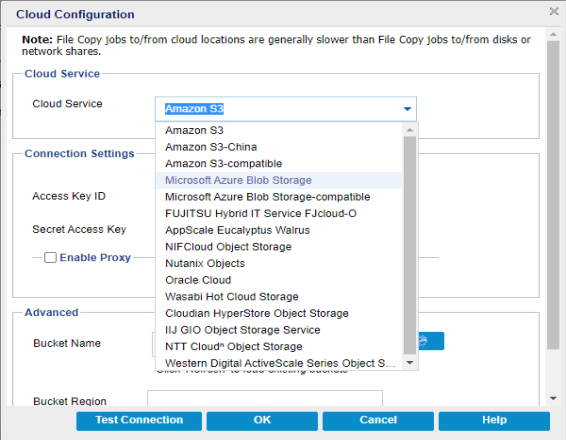Choose IIJ GIO Object Storage Service
The width and height of the screenshot is (566, 440).
point(279,330)
